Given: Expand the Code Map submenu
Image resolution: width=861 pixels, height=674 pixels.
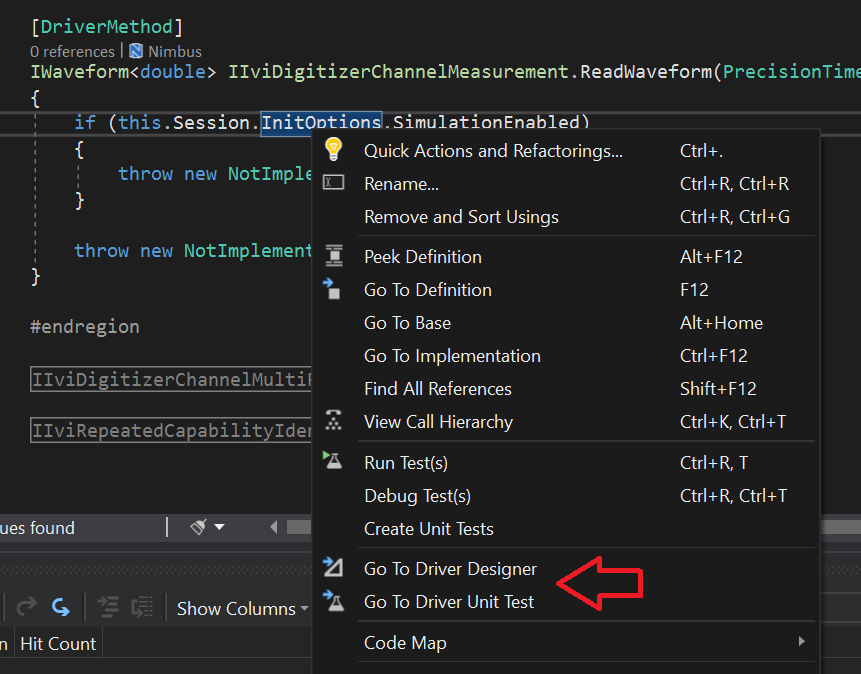Looking at the screenshot, I should click(802, 641).
